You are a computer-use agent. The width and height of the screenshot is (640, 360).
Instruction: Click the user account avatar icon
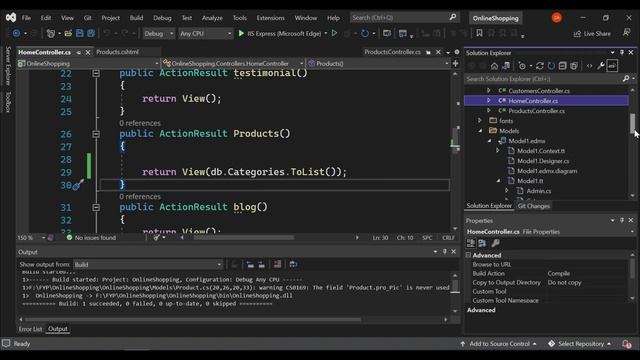556,18
